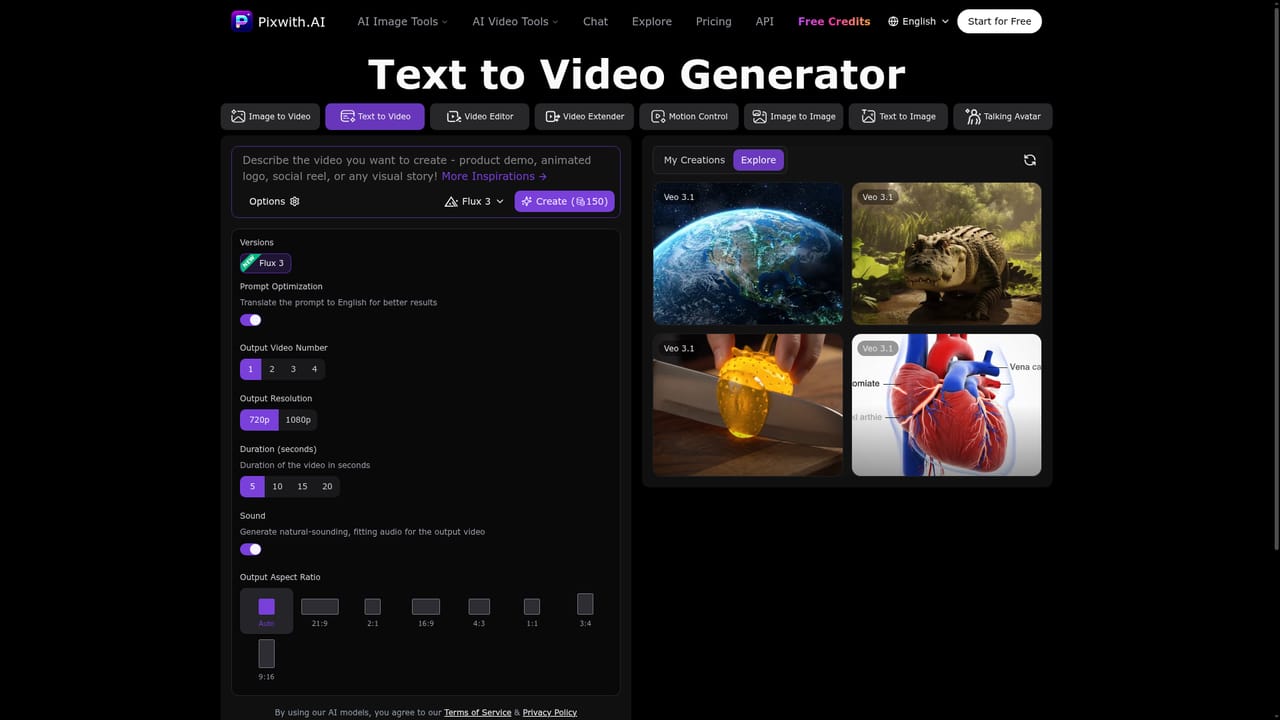
Task: Choose the 4:3 aspect ratio icon
Action: point(479,606)
